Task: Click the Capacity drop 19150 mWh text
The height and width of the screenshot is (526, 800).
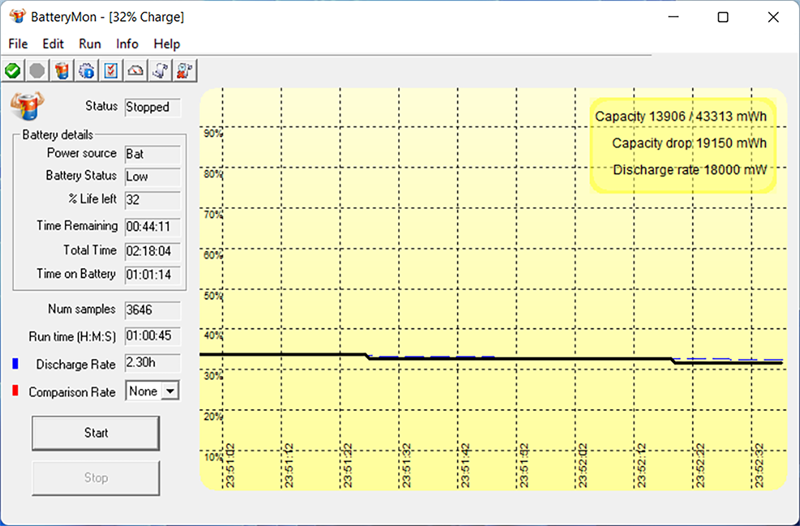Action: 689,143
